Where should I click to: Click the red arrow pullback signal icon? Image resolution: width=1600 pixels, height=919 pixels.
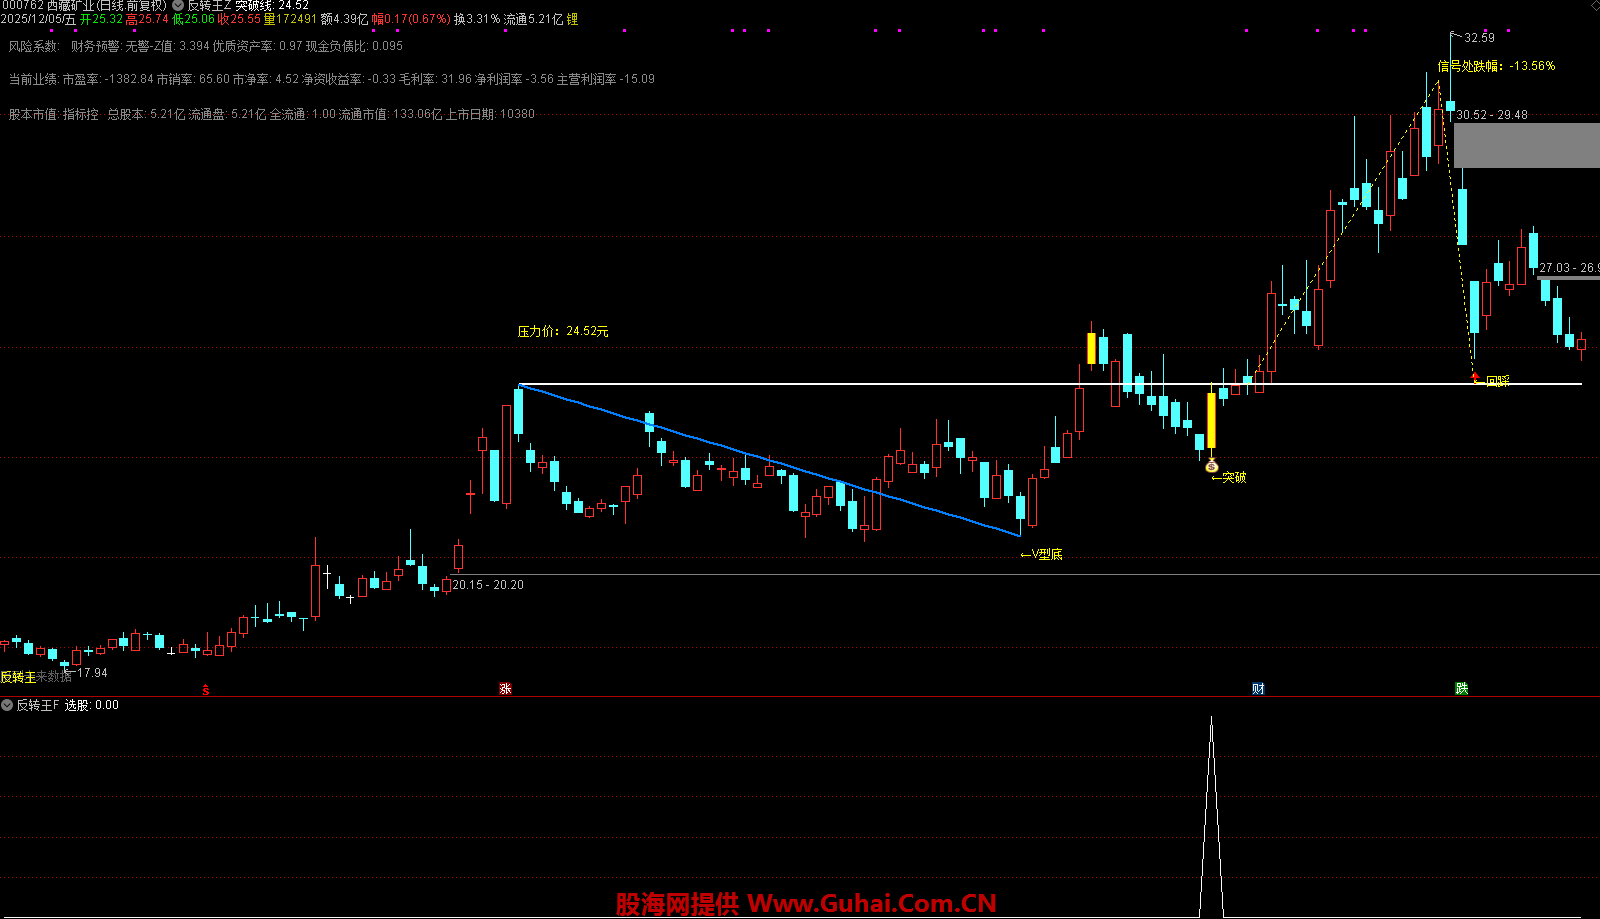pos(1475,377)
